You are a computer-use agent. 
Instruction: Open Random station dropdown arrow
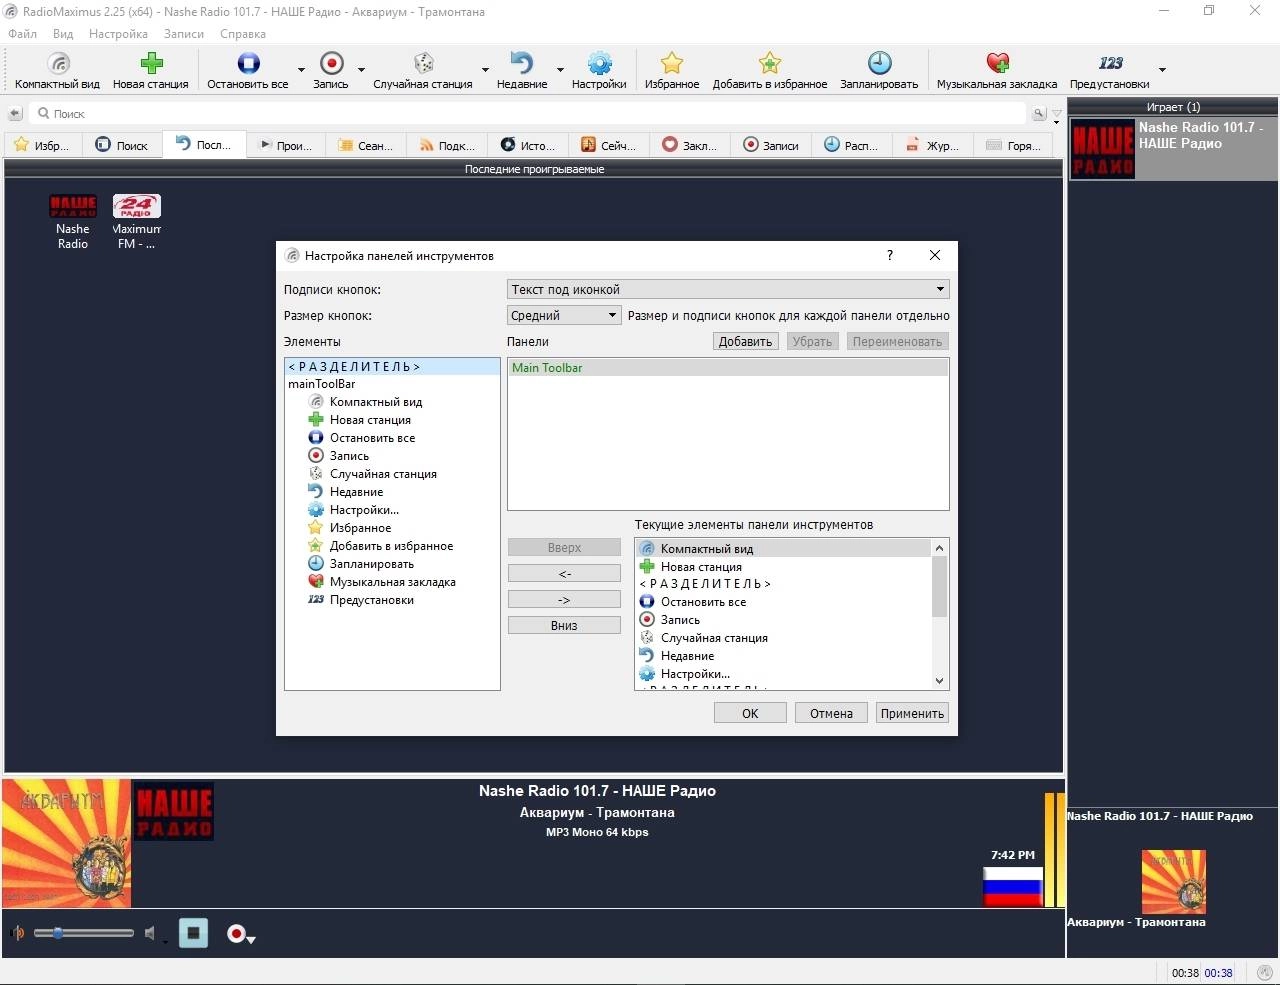point(485,70)
